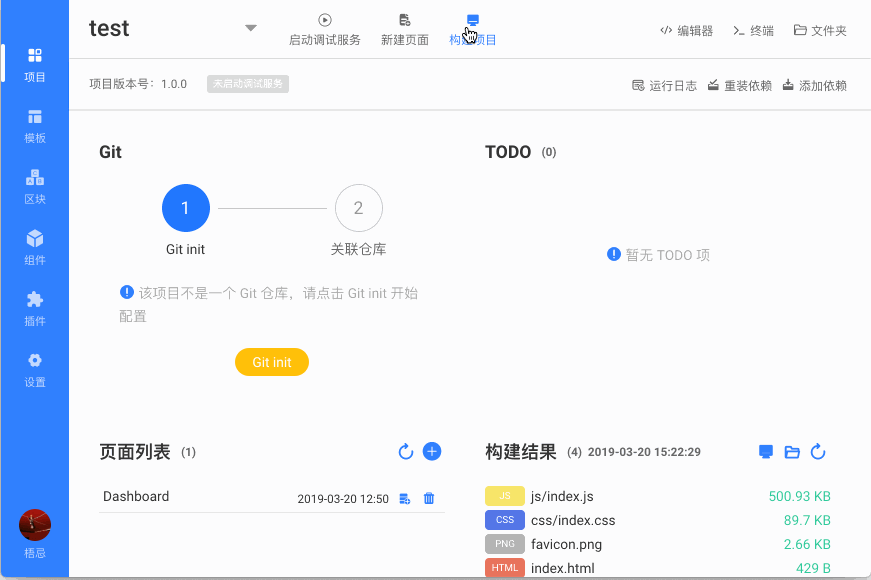
Task: Click the red HTML file type badge
Action: (x=505, y=568)
